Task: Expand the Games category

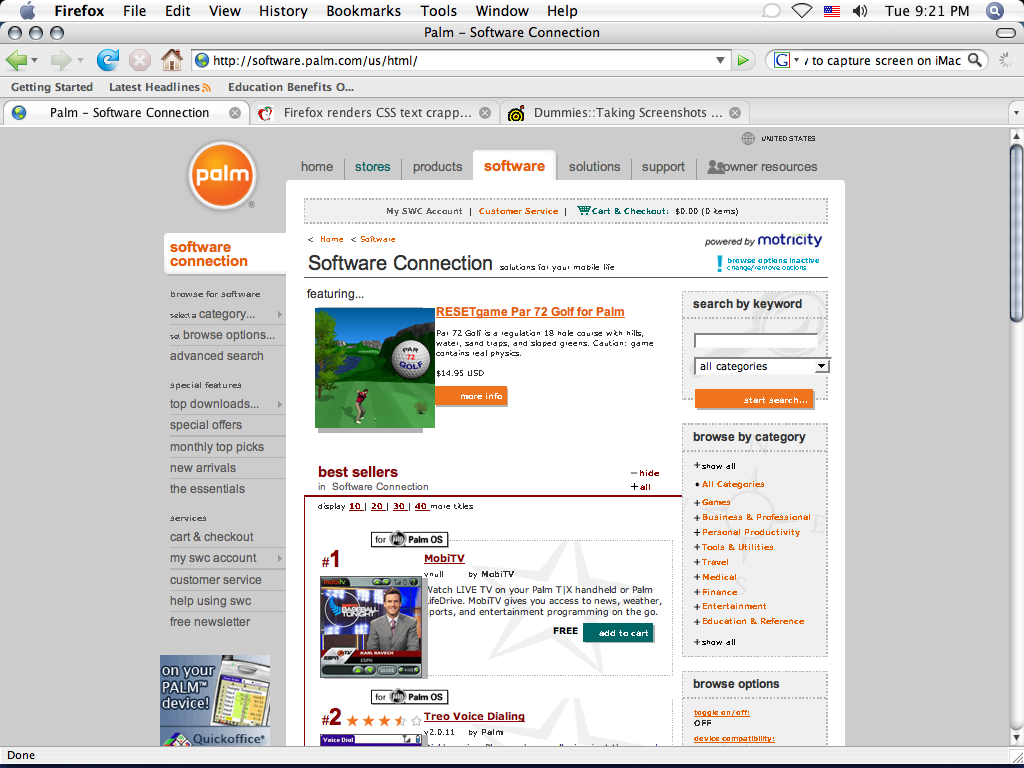Action: pyautogui.click(x=697, y=503)
